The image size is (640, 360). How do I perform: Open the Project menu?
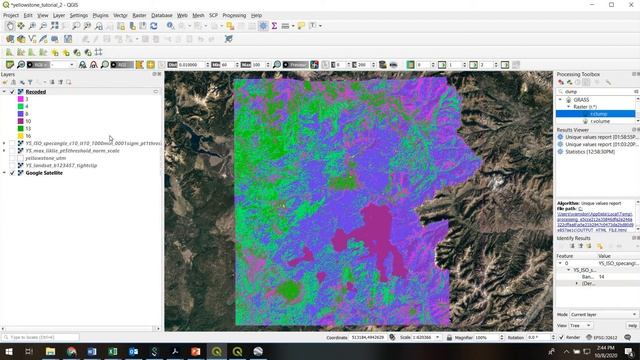click(x=11, y=16)
